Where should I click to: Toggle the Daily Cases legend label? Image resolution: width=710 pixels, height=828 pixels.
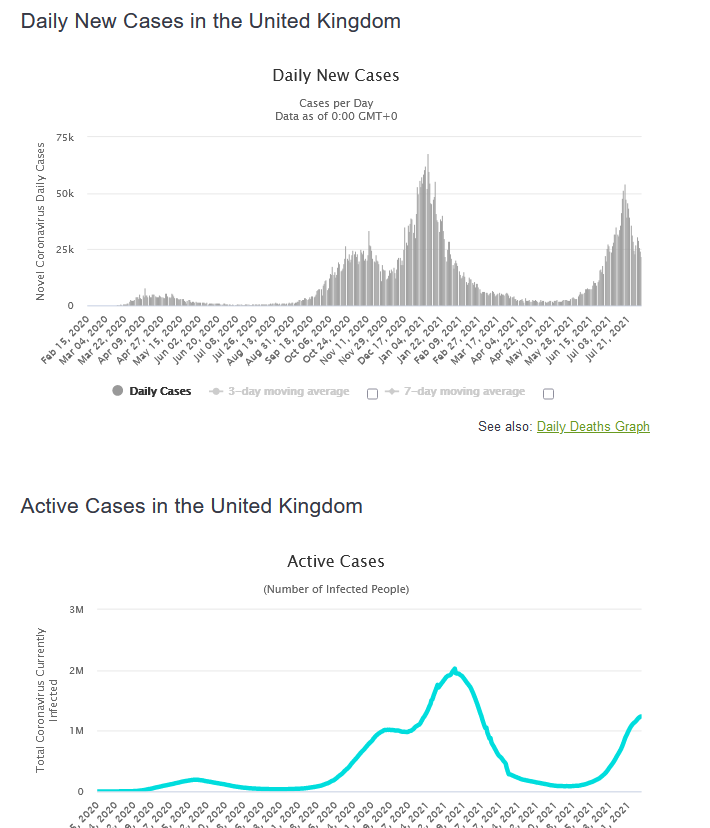point(160,391)
